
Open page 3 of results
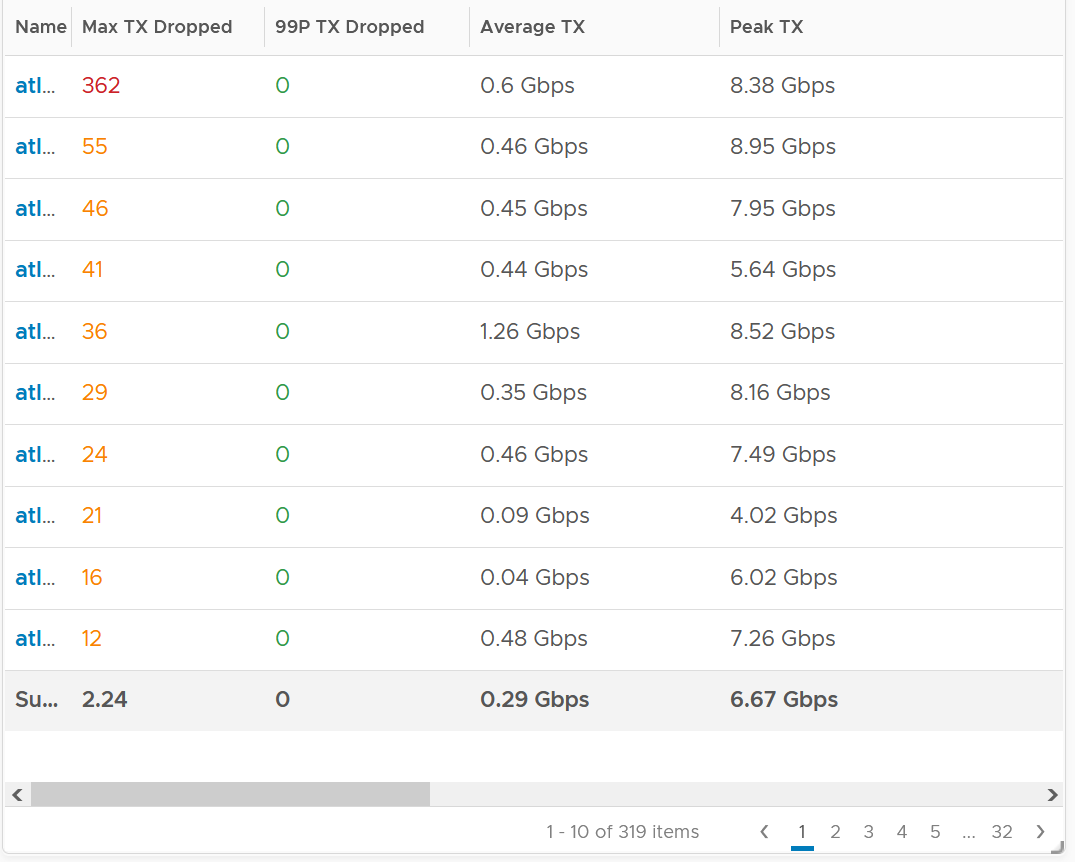tap(869, 832)
